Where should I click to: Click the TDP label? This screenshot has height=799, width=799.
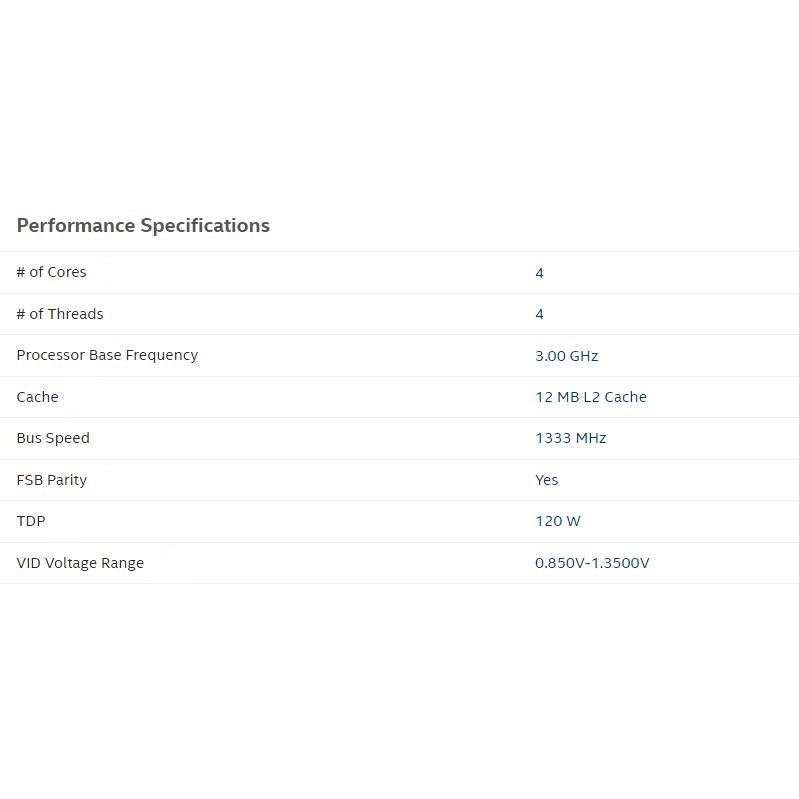pos(31,521)
